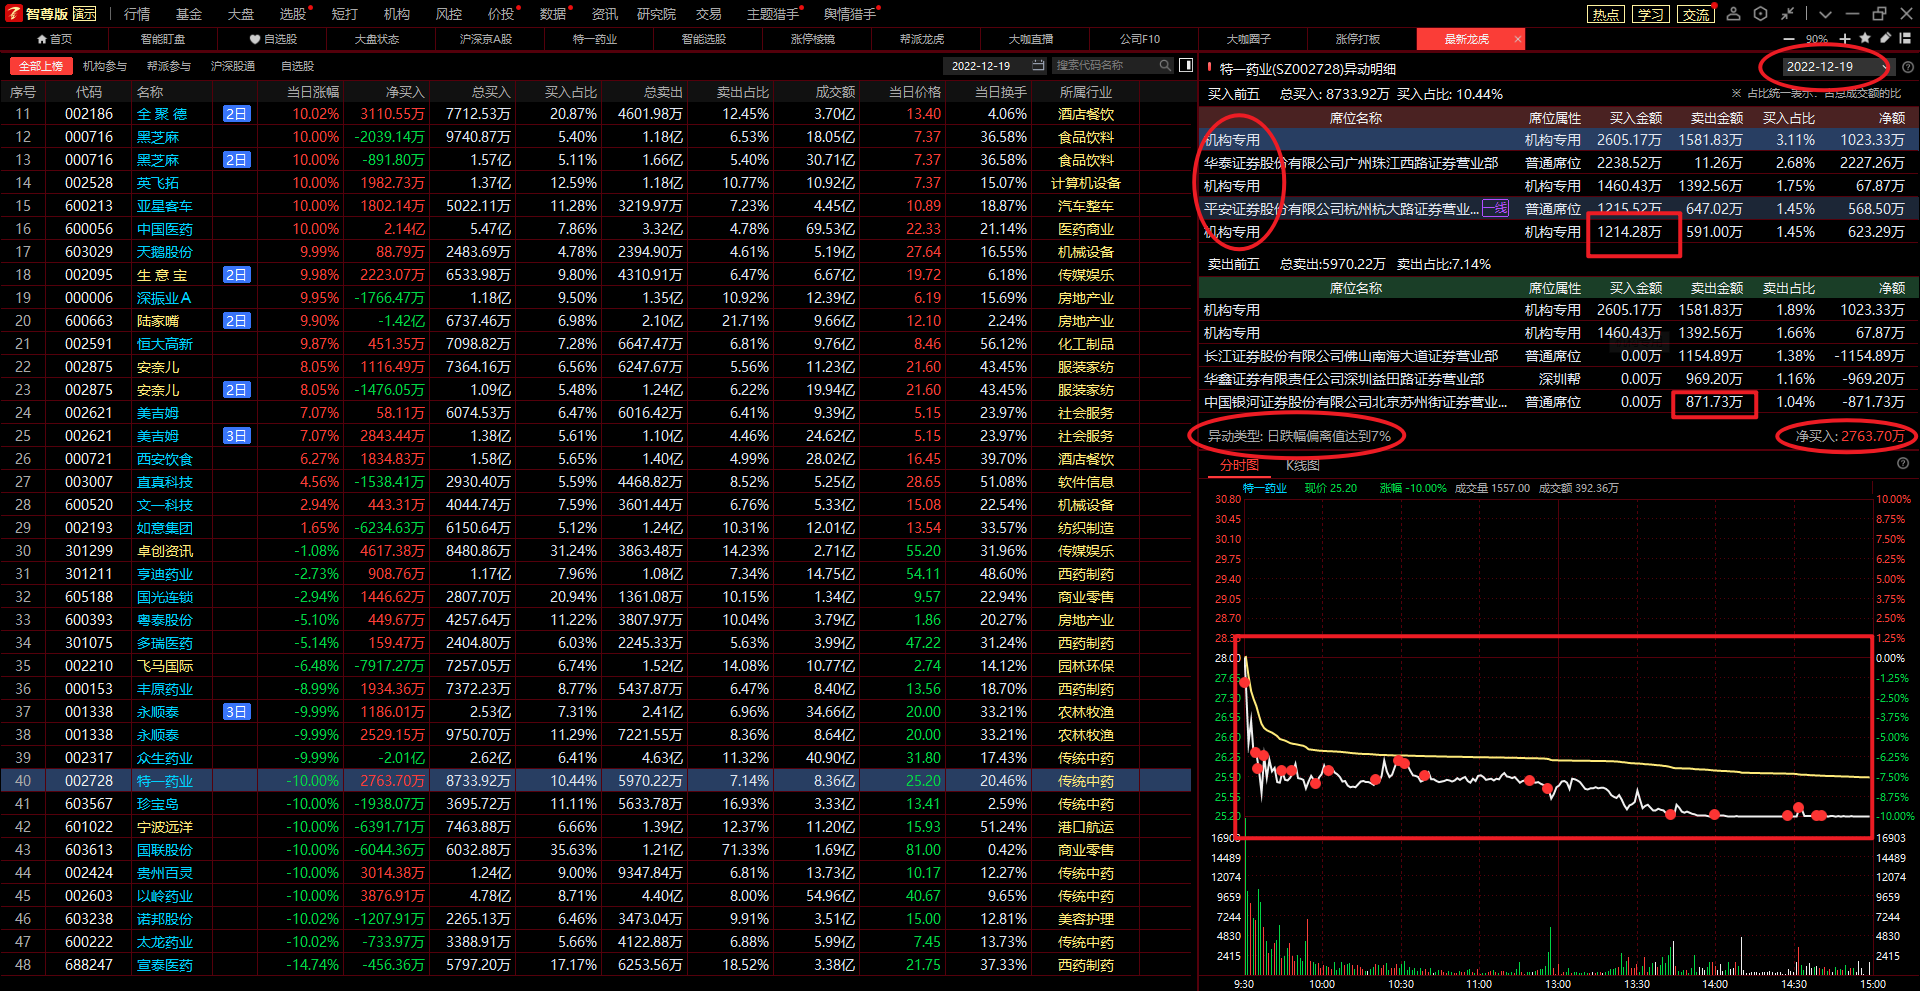The height and width of the screenshot is (991, 1920).
Task: Click 2日 badge on 全聚德 row
Action: click(x=237, y=114)
